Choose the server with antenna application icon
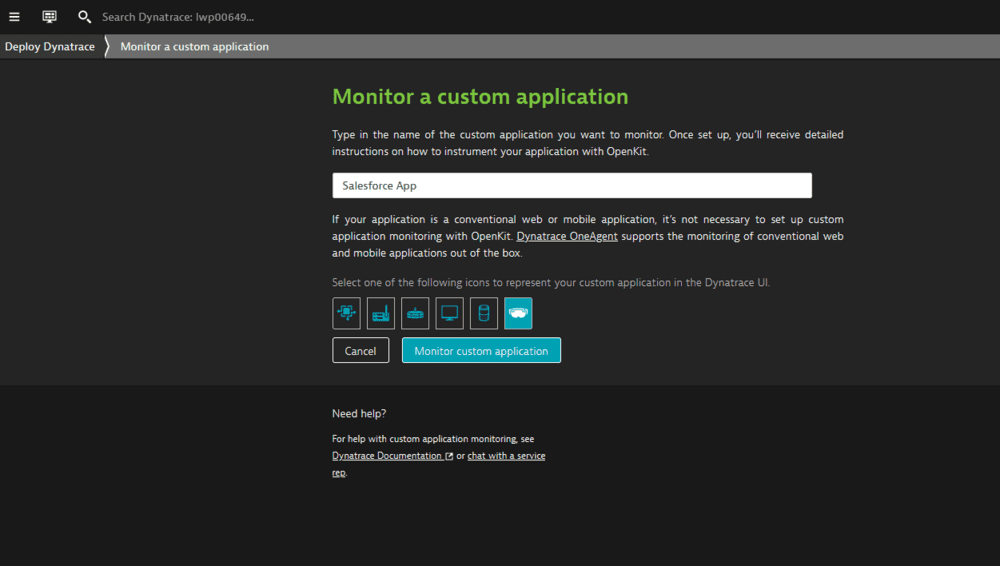Image resolution: width=1000 pixels, height=566 pixels. coord(381,313)
